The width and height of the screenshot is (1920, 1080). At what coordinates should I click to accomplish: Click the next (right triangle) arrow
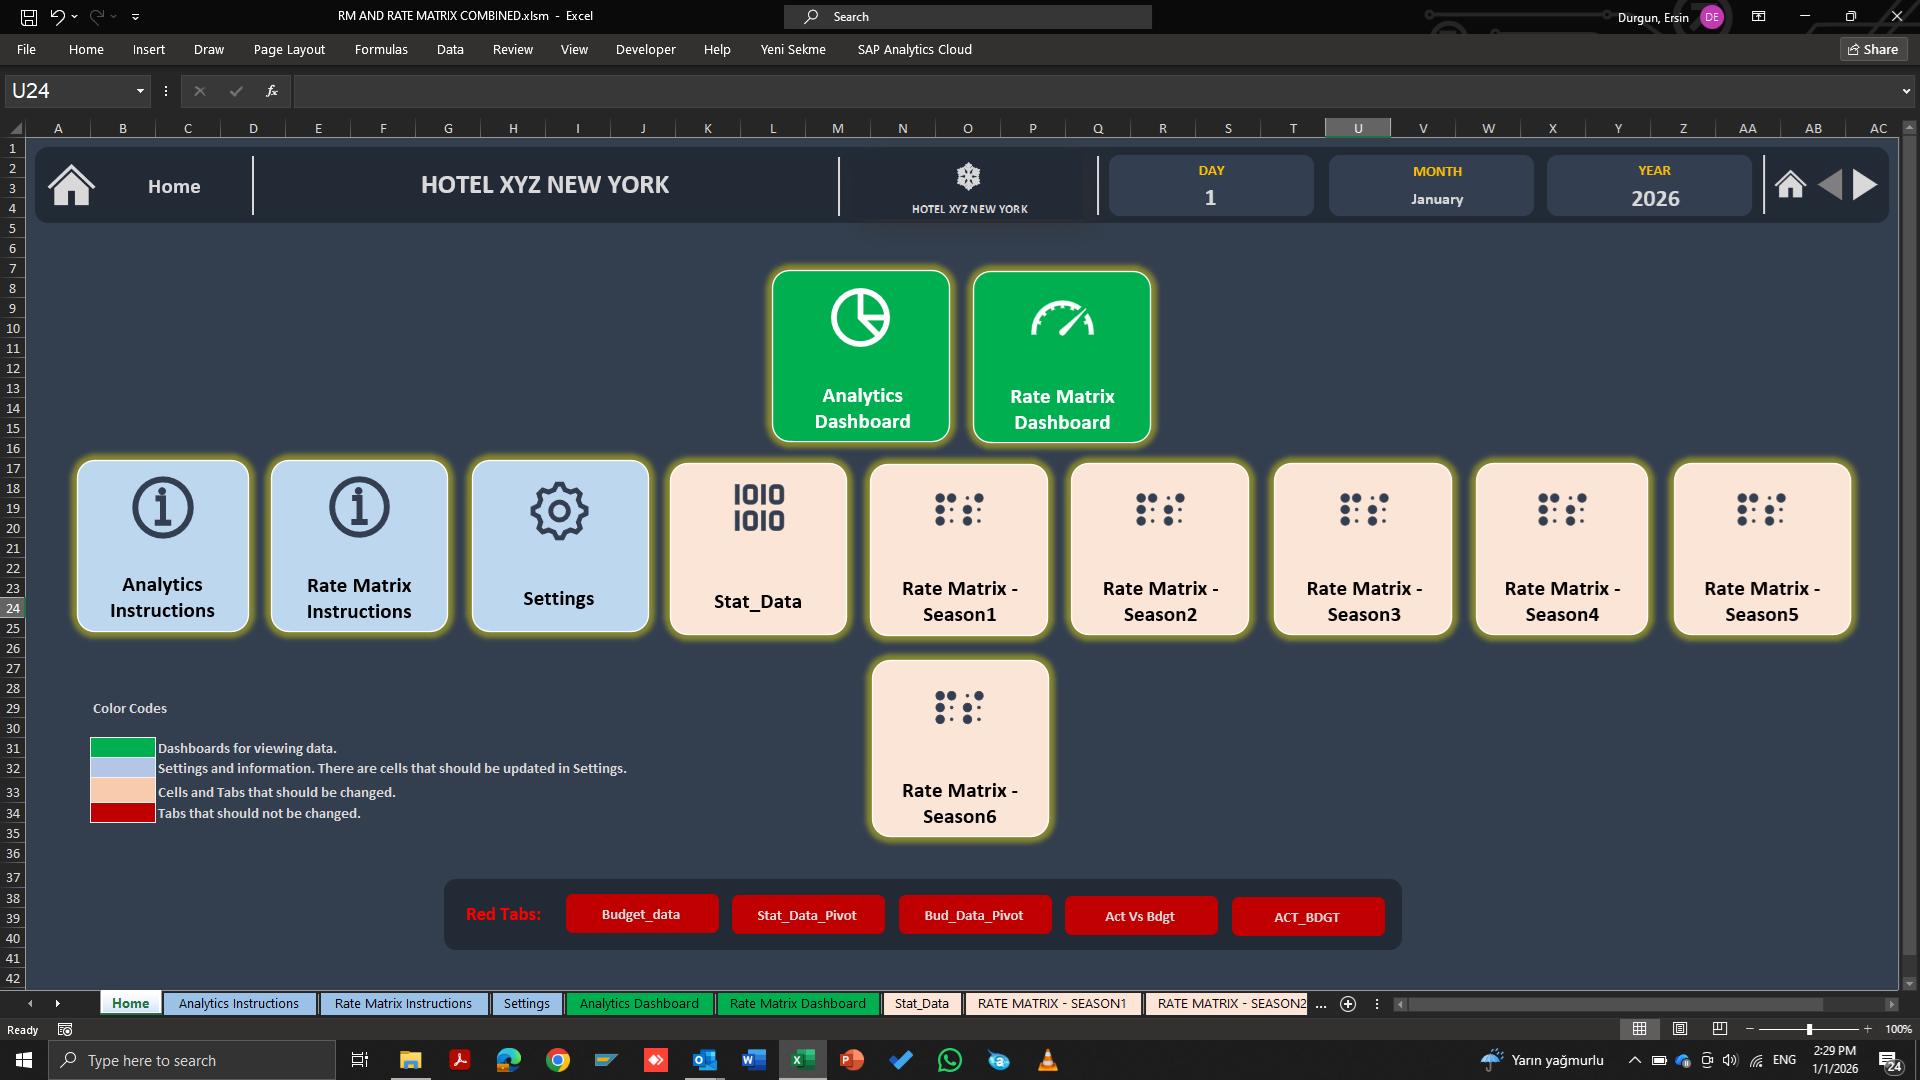click(x=1865, y=185)
